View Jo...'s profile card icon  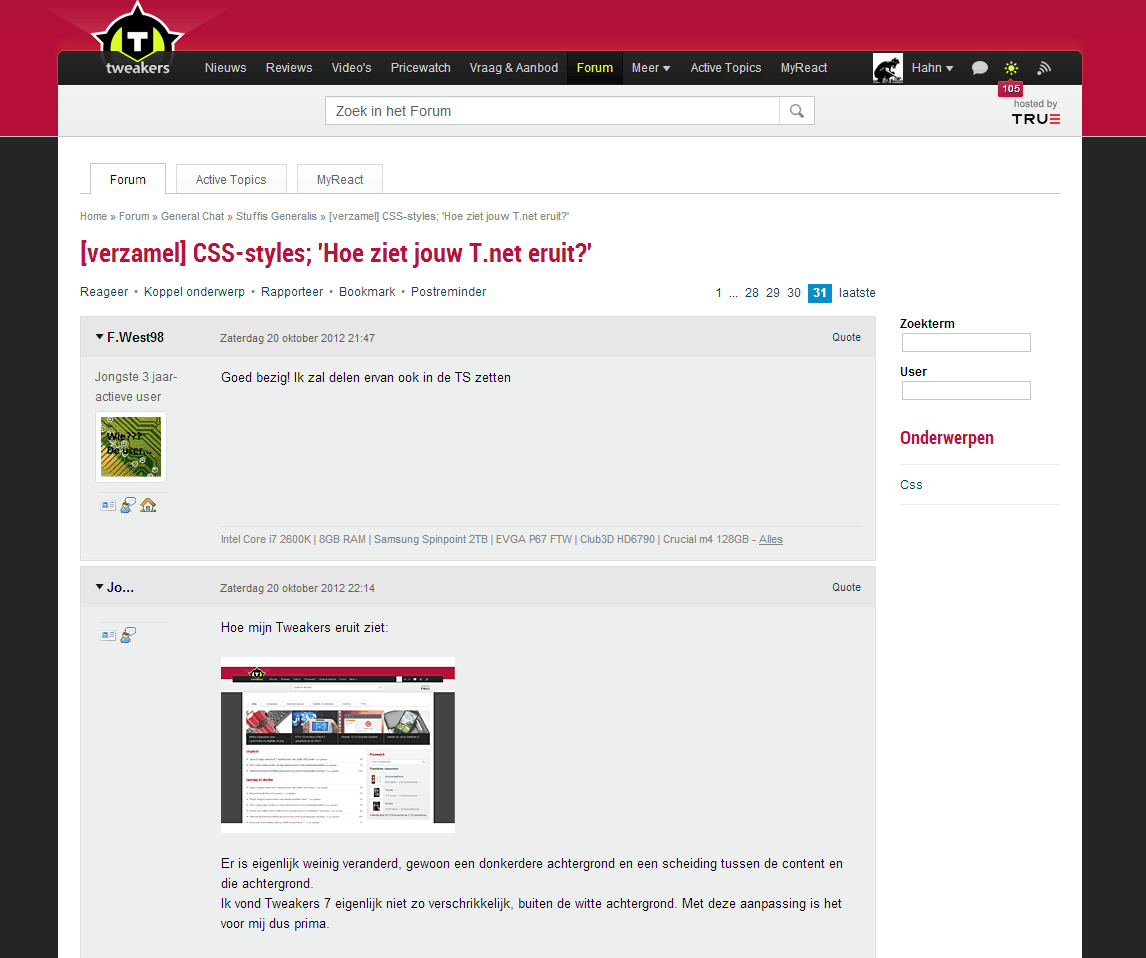click(108, 635)
